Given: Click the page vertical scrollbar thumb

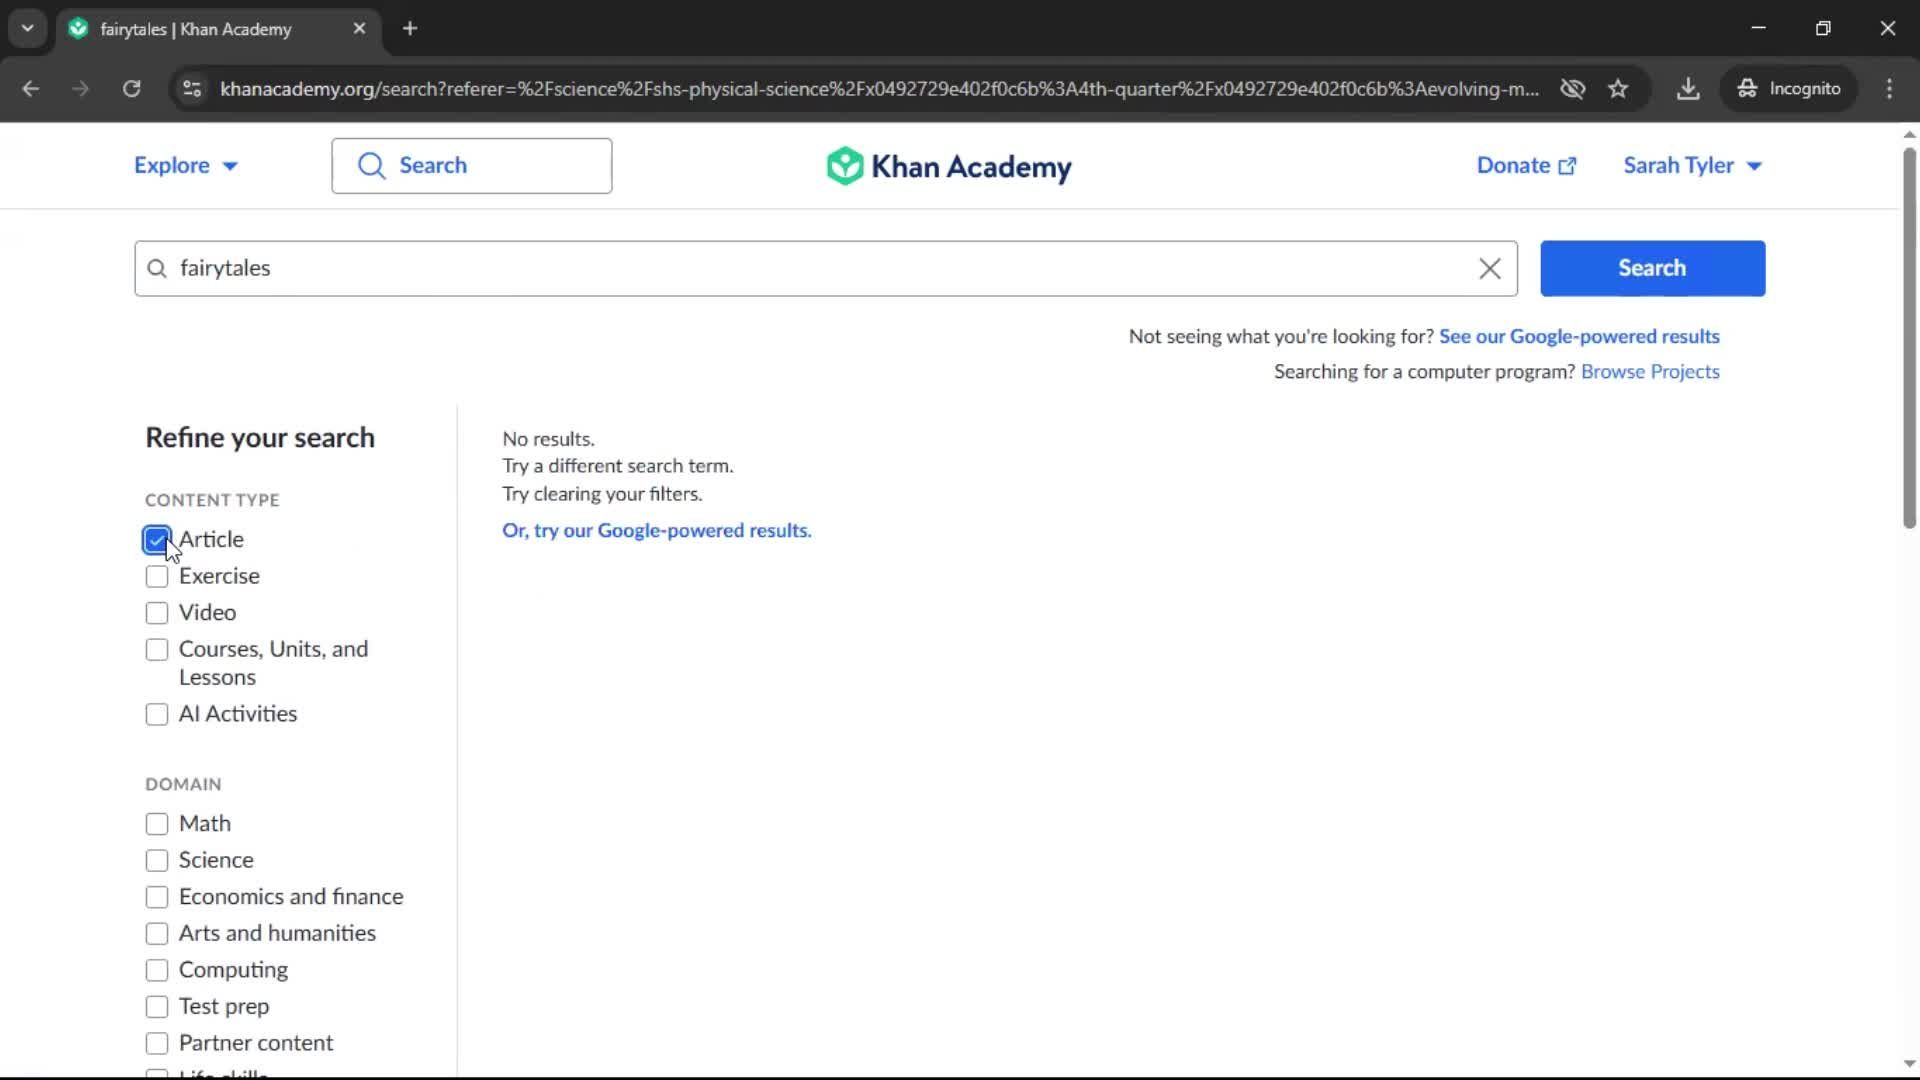Looking at the screenshot, I should pos(1909,338).
